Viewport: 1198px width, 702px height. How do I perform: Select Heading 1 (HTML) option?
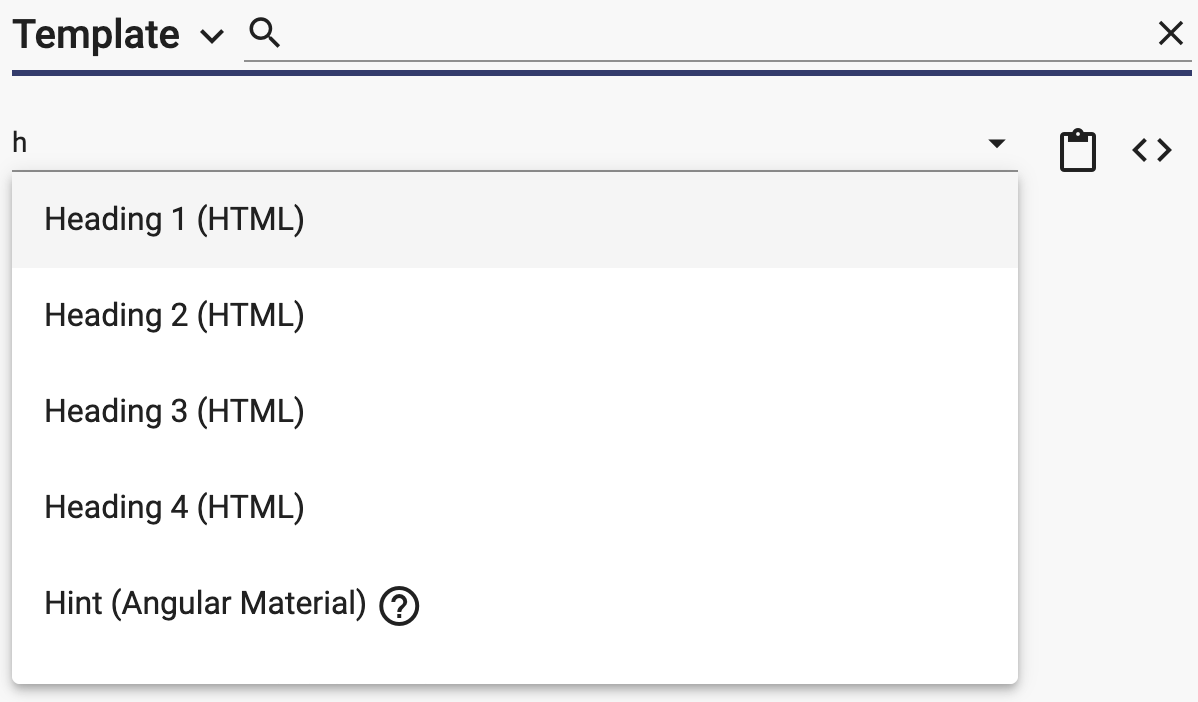[x=515, y=220]
